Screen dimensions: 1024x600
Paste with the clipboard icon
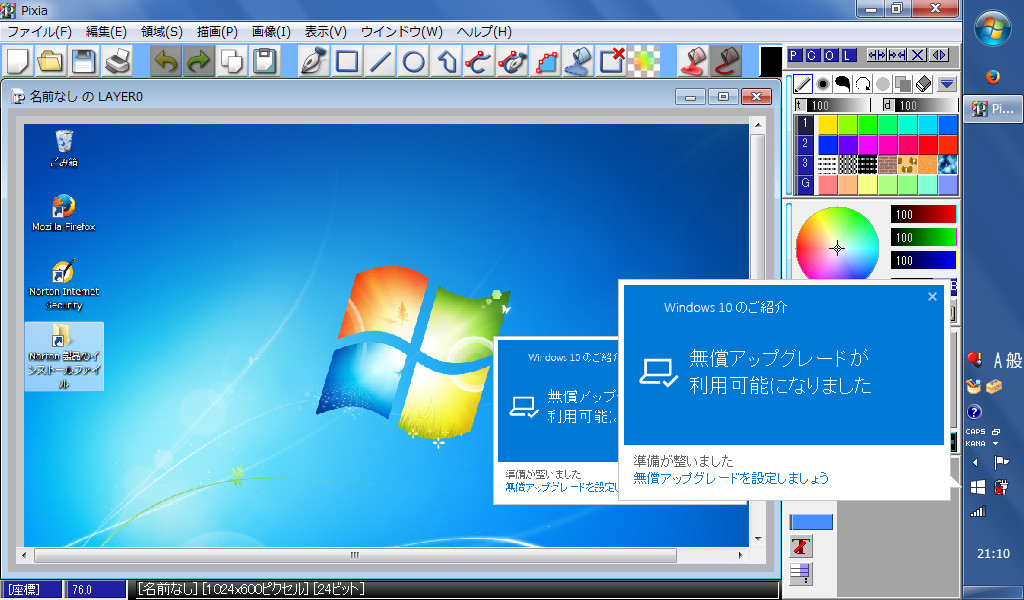pyautogui.click(x=265, y=61)
